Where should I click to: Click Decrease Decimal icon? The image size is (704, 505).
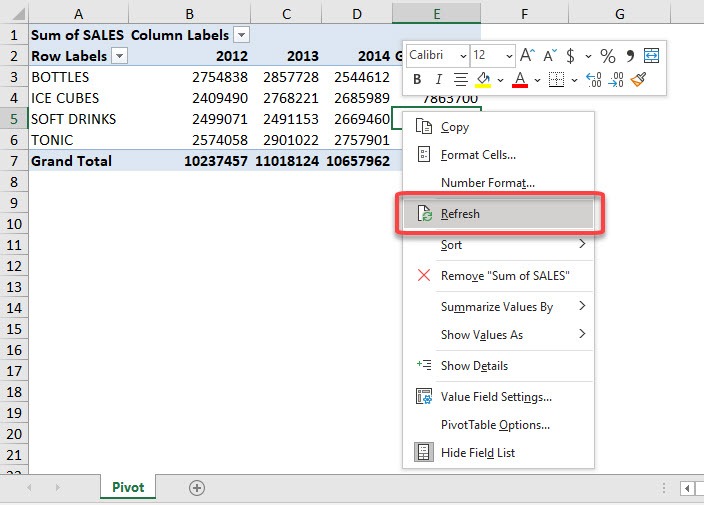(x=616, y=80)
